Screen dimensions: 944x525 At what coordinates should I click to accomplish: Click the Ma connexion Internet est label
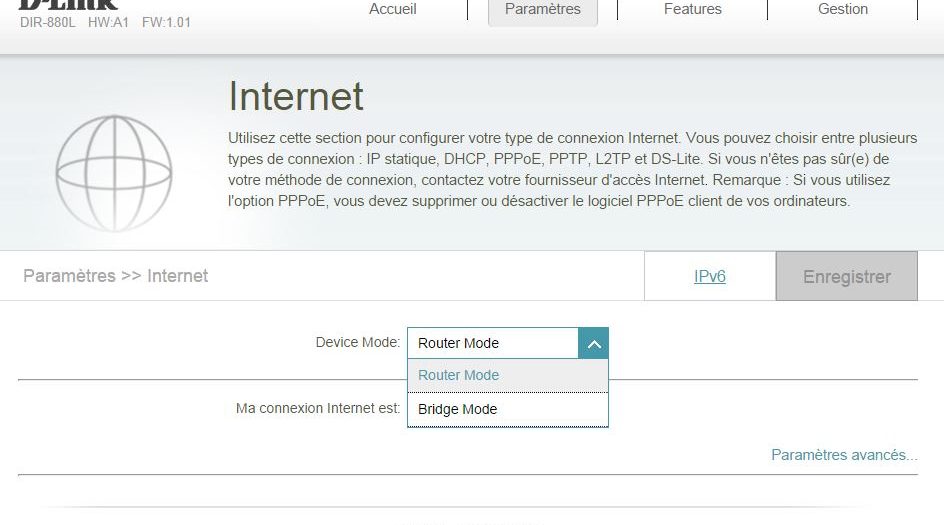pyautogui.click(x=317, y=408)
